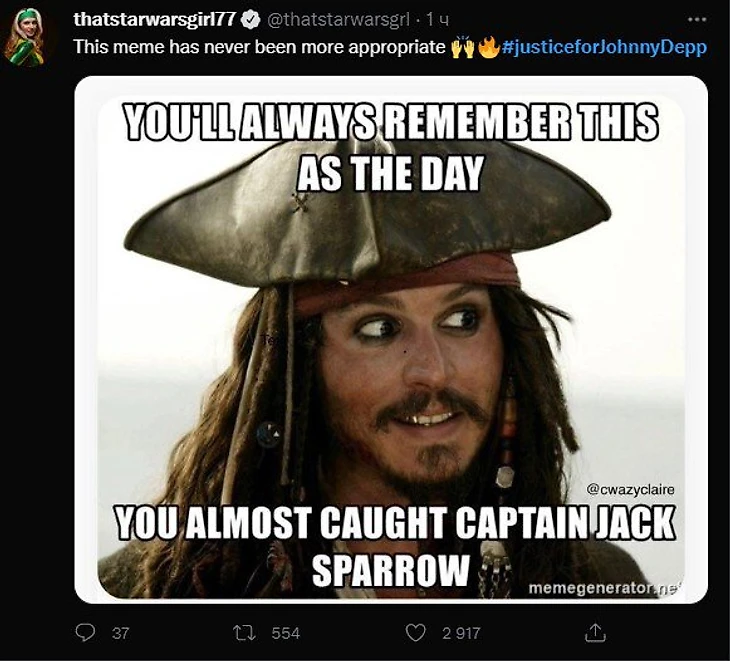Click the memegenerator.net watermark text
The image size is (730, 661).
coord(604,588)
